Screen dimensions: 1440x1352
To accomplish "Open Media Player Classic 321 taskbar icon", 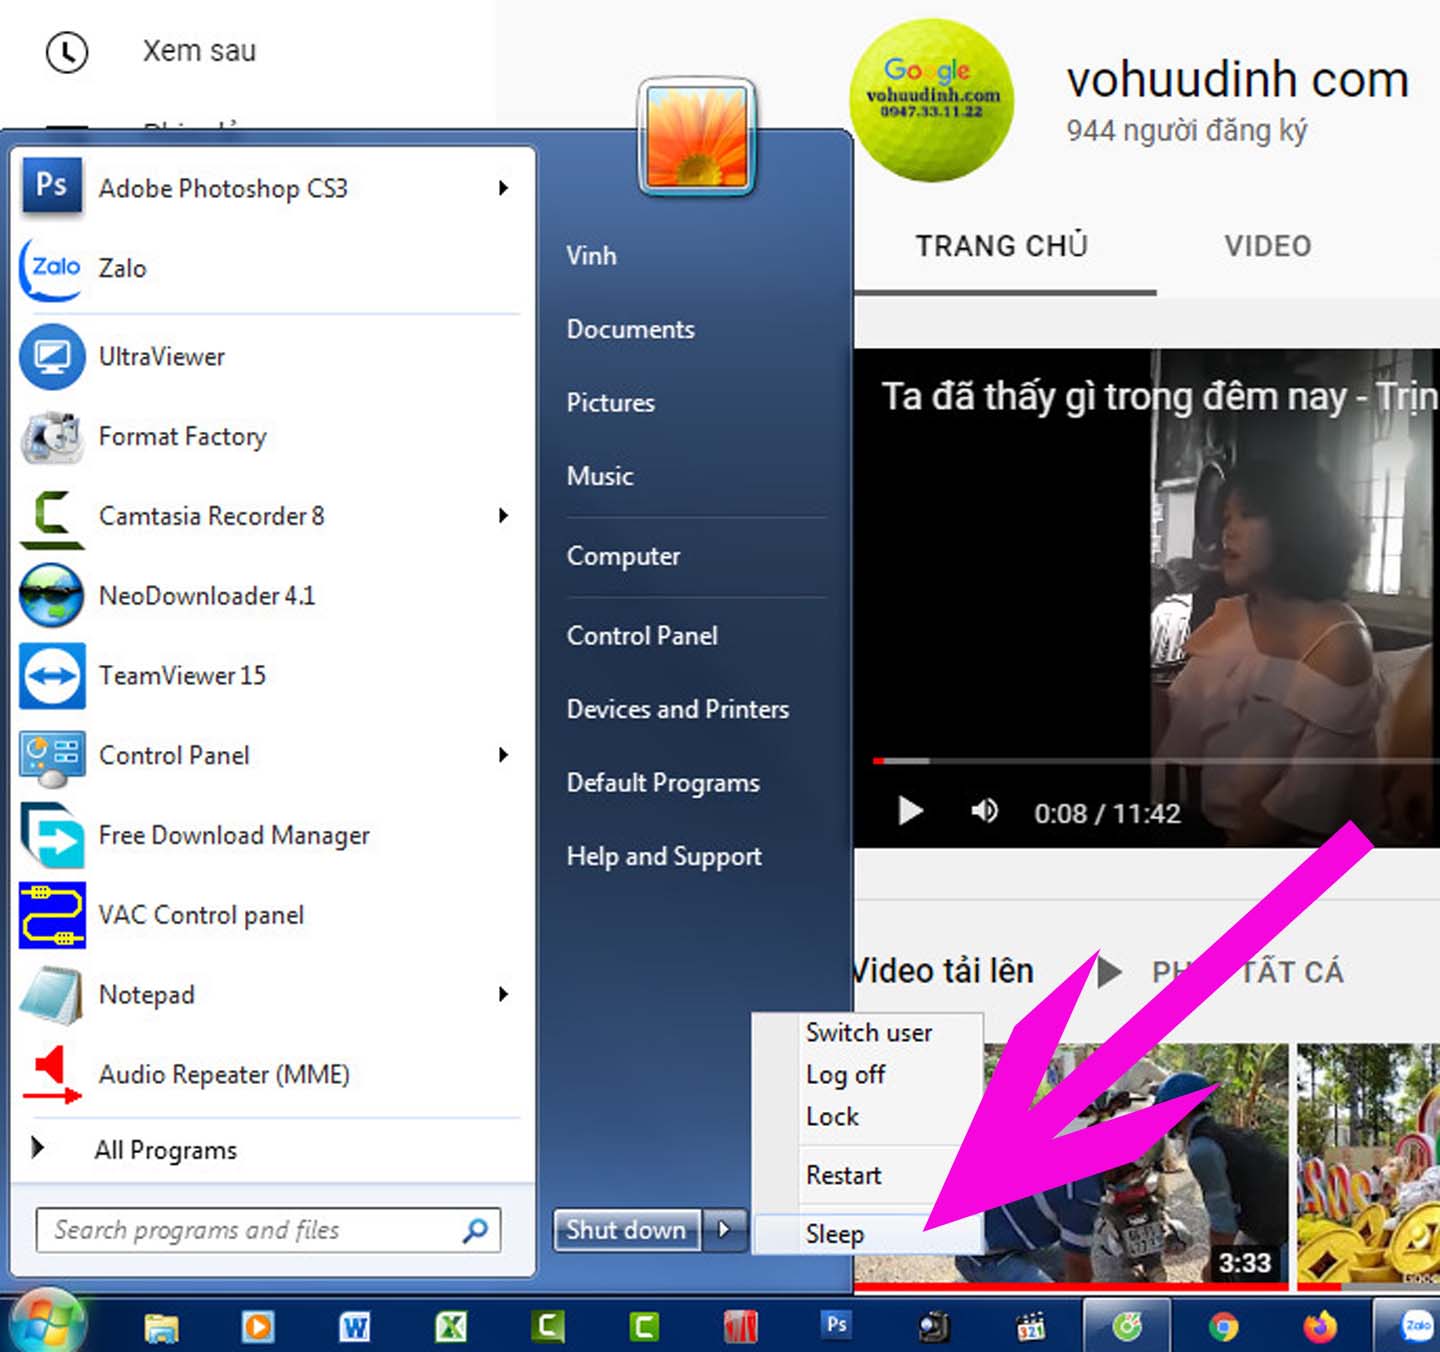I will point(1030,1327).
